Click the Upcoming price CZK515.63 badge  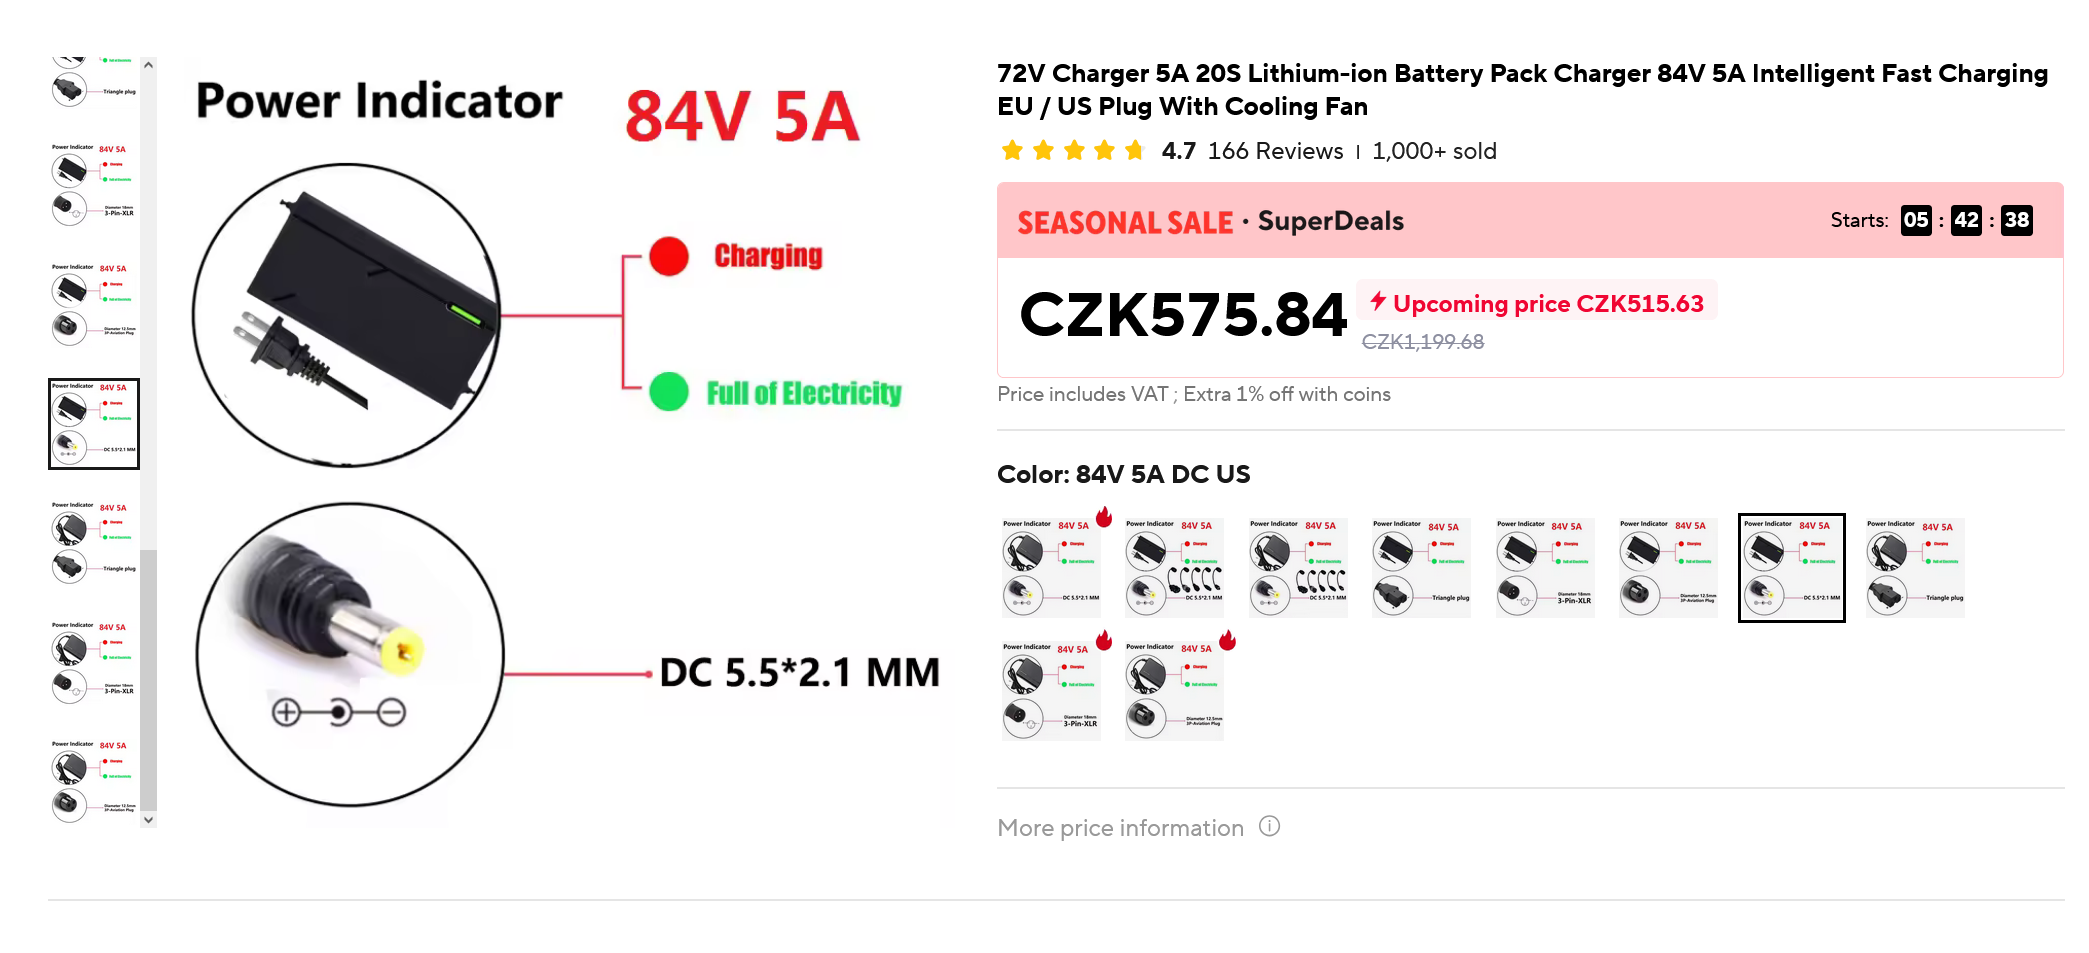pyautogui.click(x=1537, y=302)
